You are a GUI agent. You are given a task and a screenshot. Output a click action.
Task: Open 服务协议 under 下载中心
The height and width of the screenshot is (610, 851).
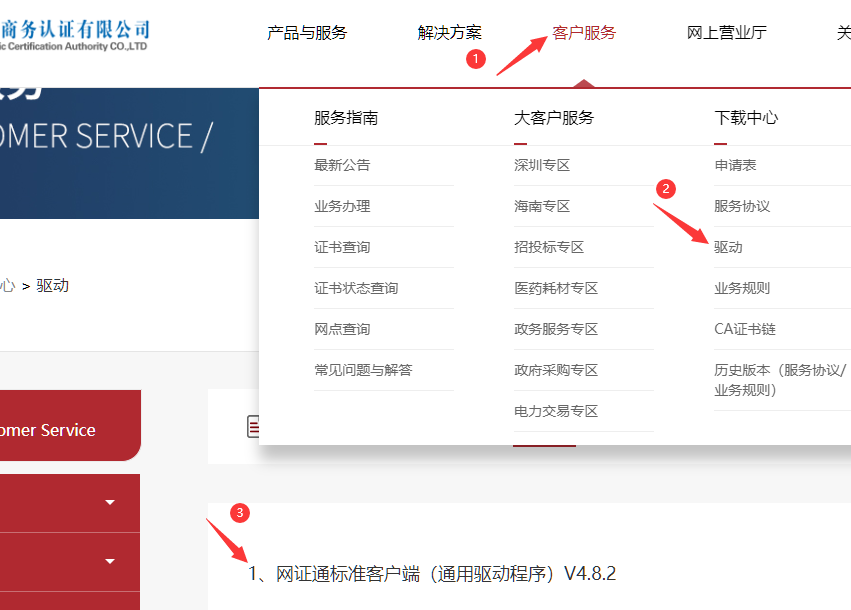[742, 206]
